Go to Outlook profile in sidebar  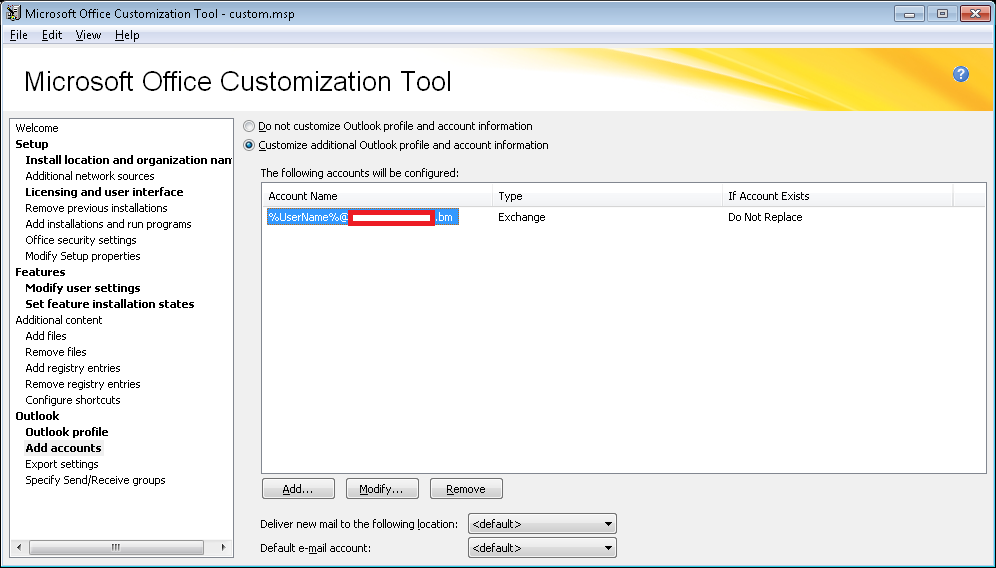pos(66,432)
